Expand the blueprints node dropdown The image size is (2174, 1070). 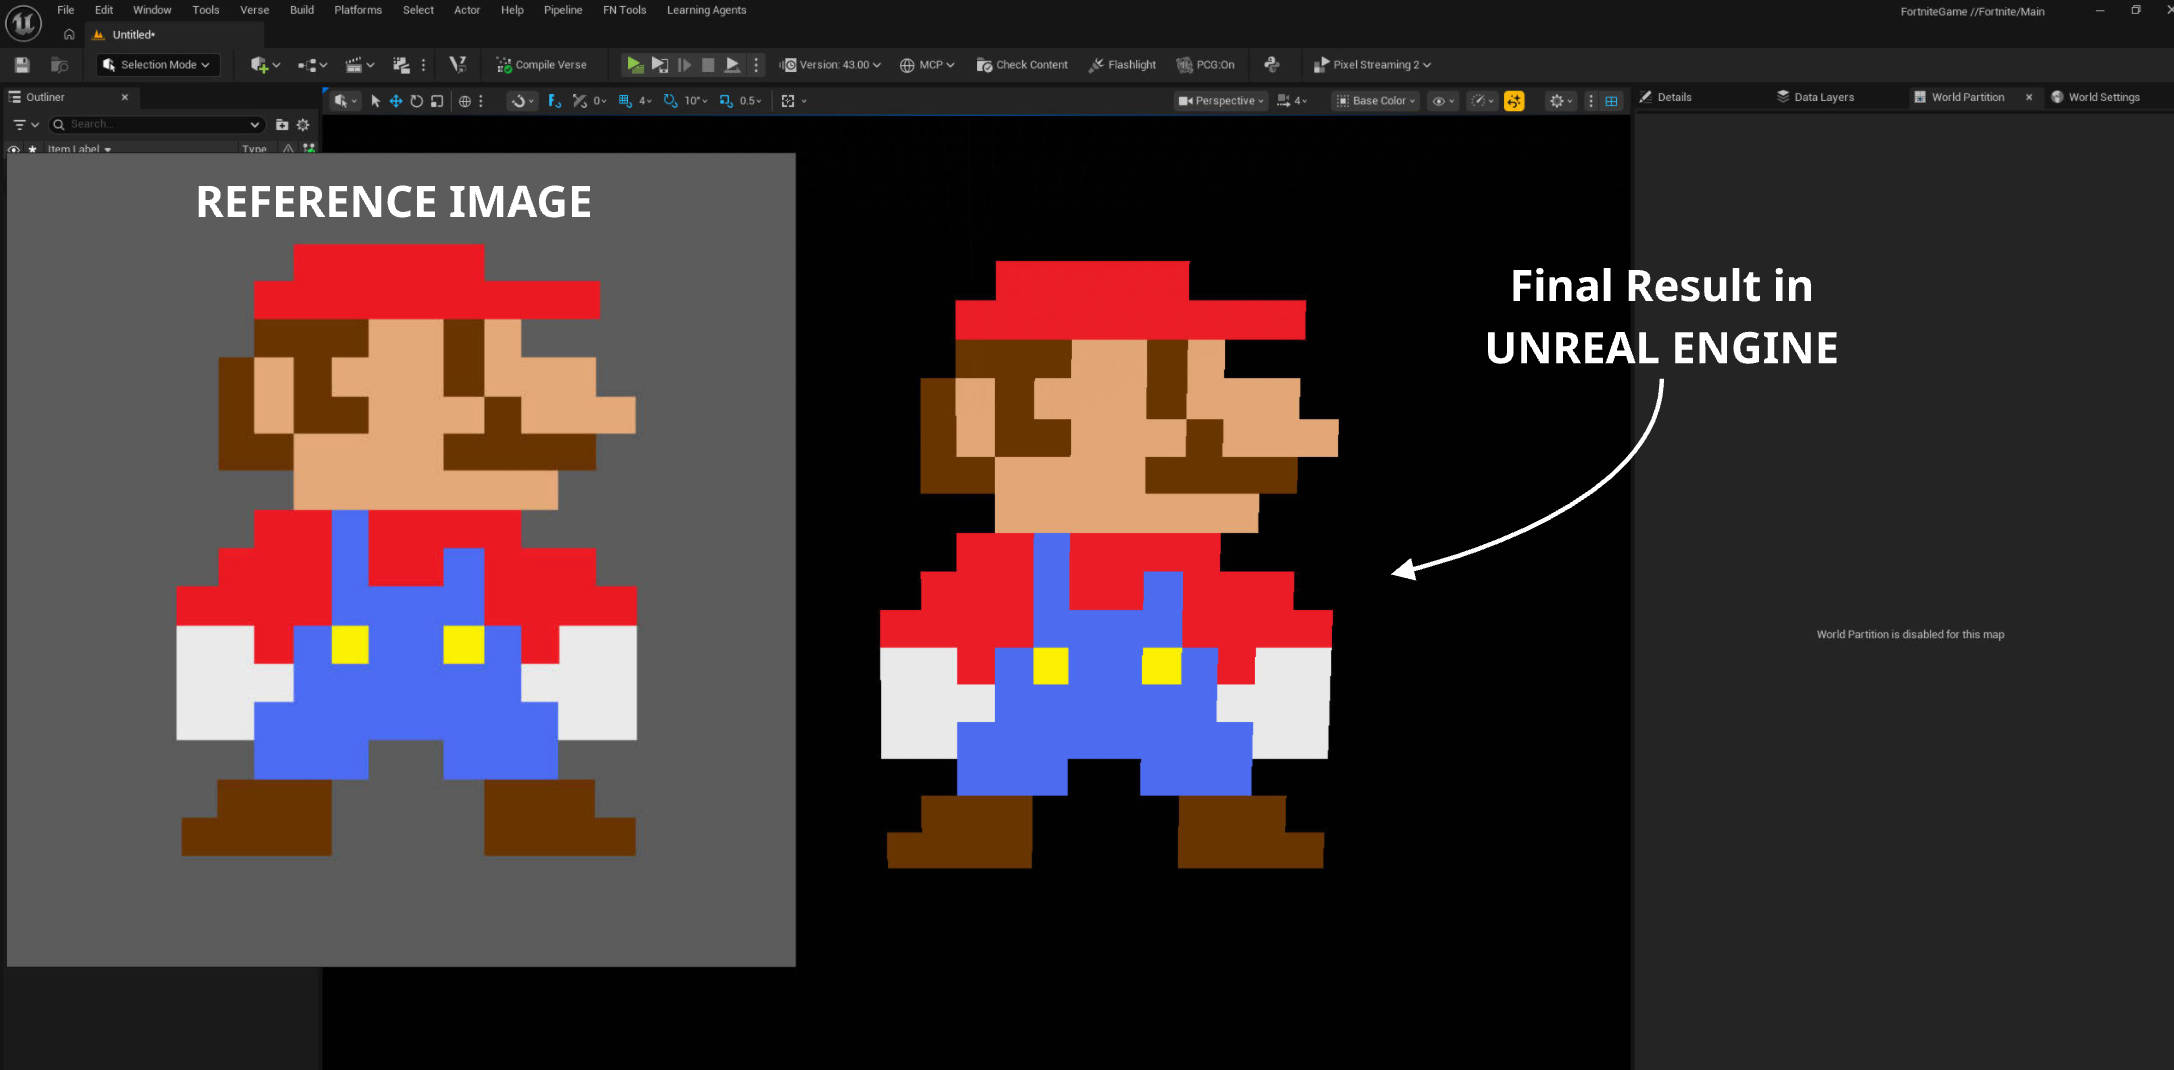click(313, 65)
